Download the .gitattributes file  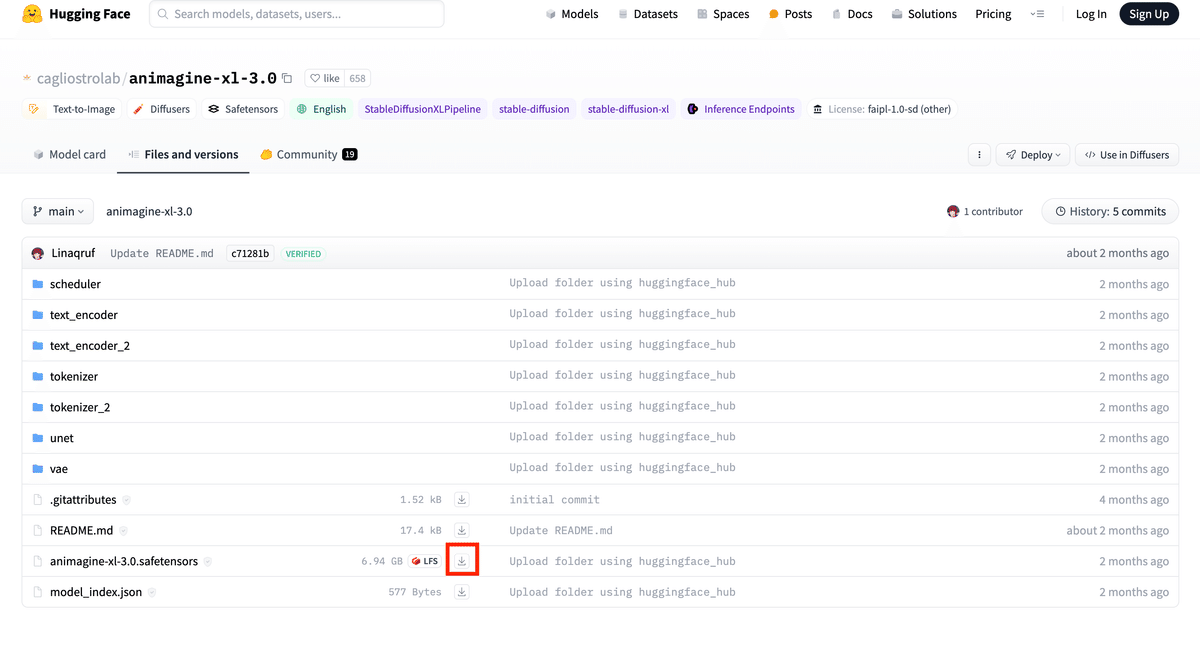[462, 499]
